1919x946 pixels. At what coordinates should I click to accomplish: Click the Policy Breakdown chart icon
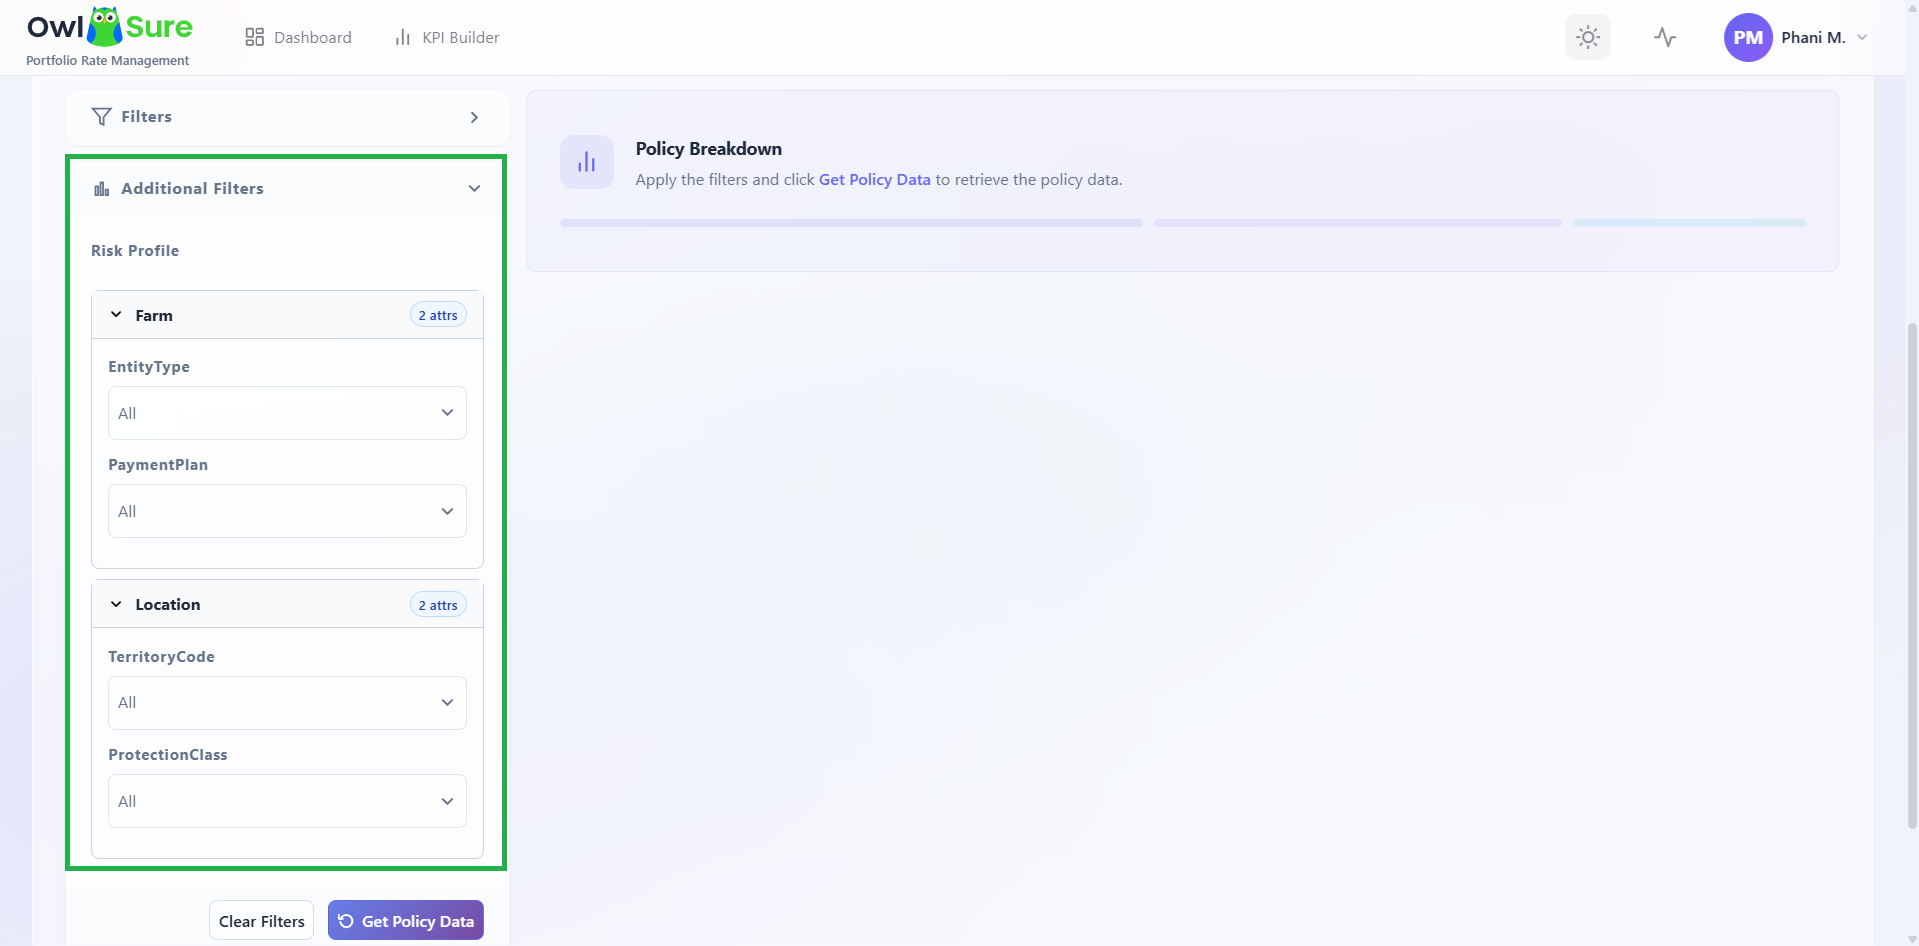(x=586, y=162)
